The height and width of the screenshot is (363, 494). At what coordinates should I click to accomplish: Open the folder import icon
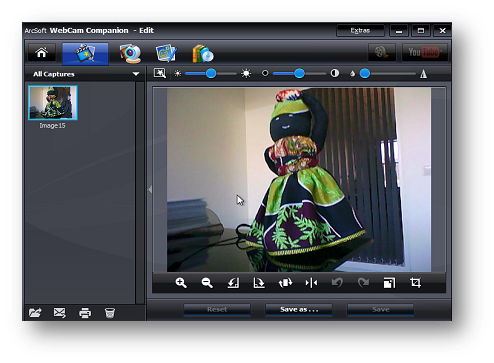pos(35,313)
